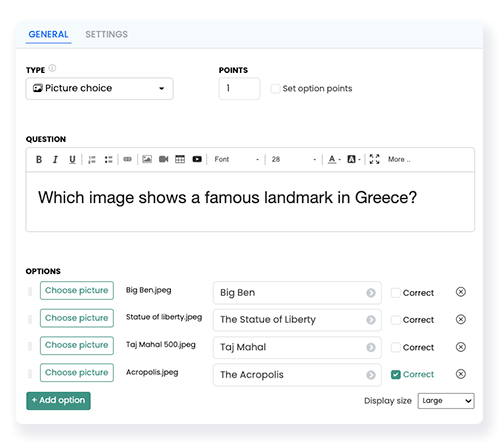Insert a table in the editor
The width and height of the screenshot is (500, 445).
(180, 159)
